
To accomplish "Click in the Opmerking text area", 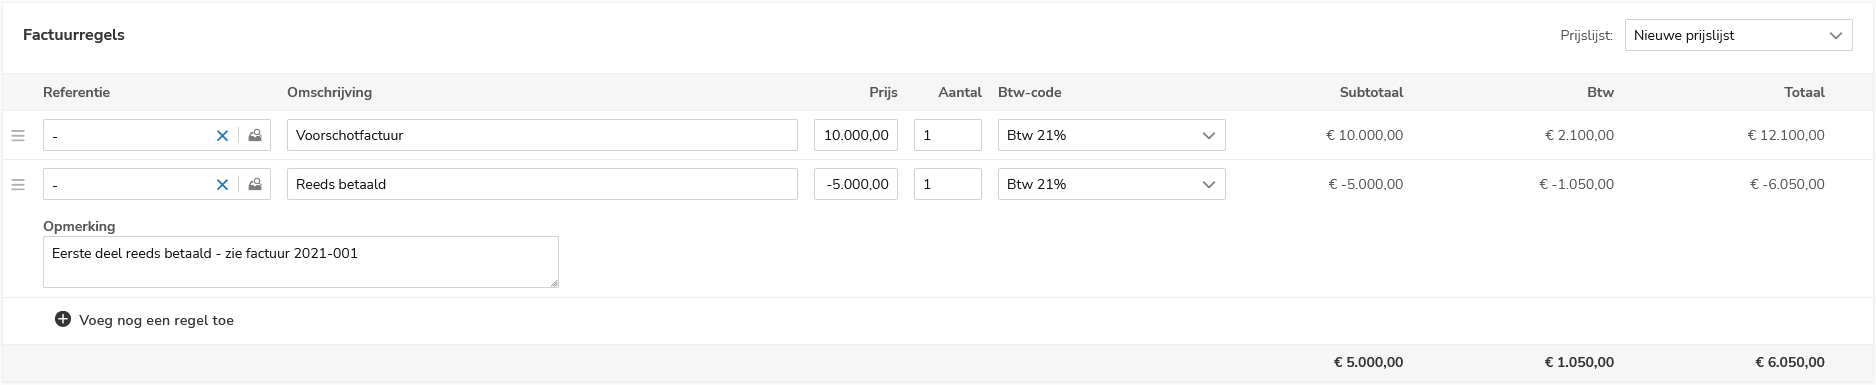I will (301, 262).
